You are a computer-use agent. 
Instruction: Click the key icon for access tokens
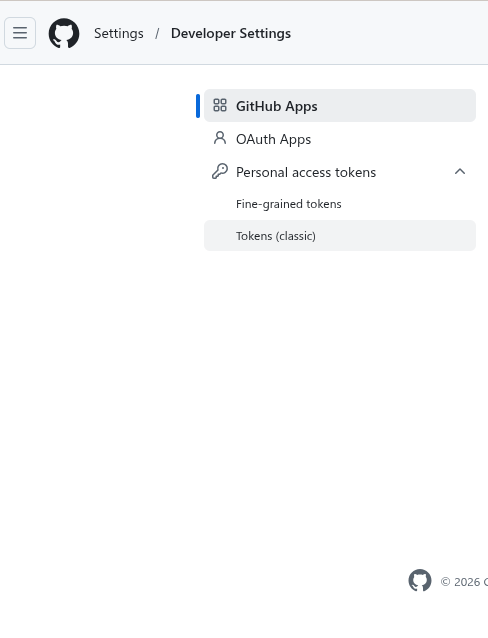click(x=220, y=171)
